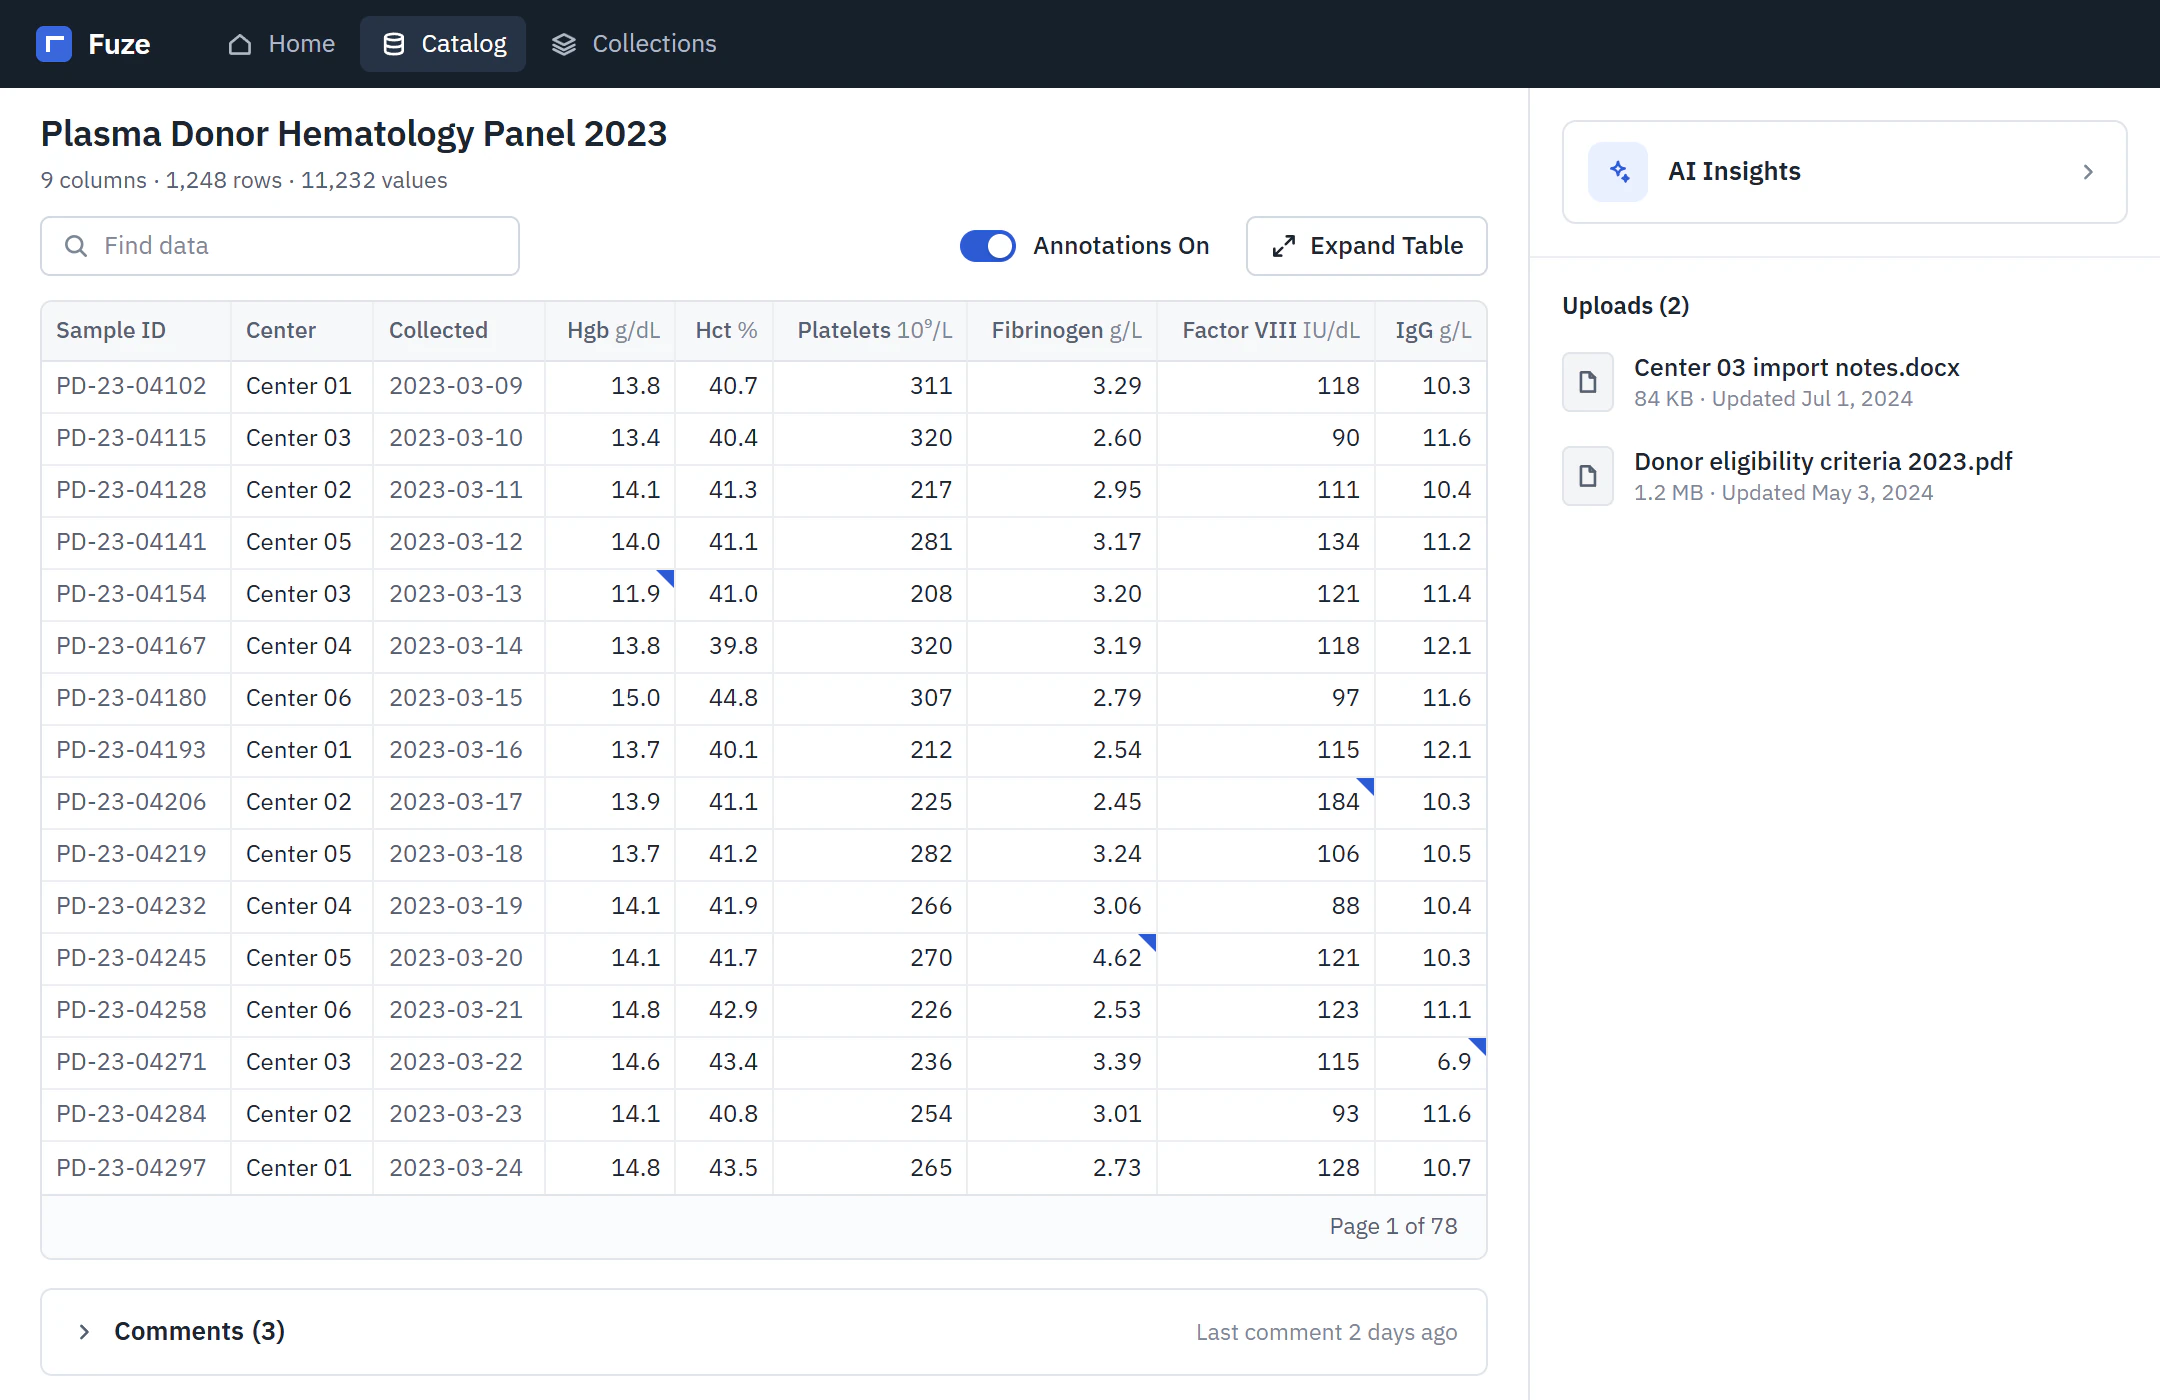Open annotation marker on IgG 6.9 cell
Screen dimensions: 2160x1400
(1477, 1045)
